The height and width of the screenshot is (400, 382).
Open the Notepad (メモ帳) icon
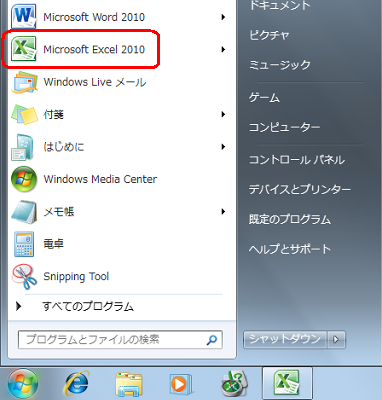(x=24, y=212)
